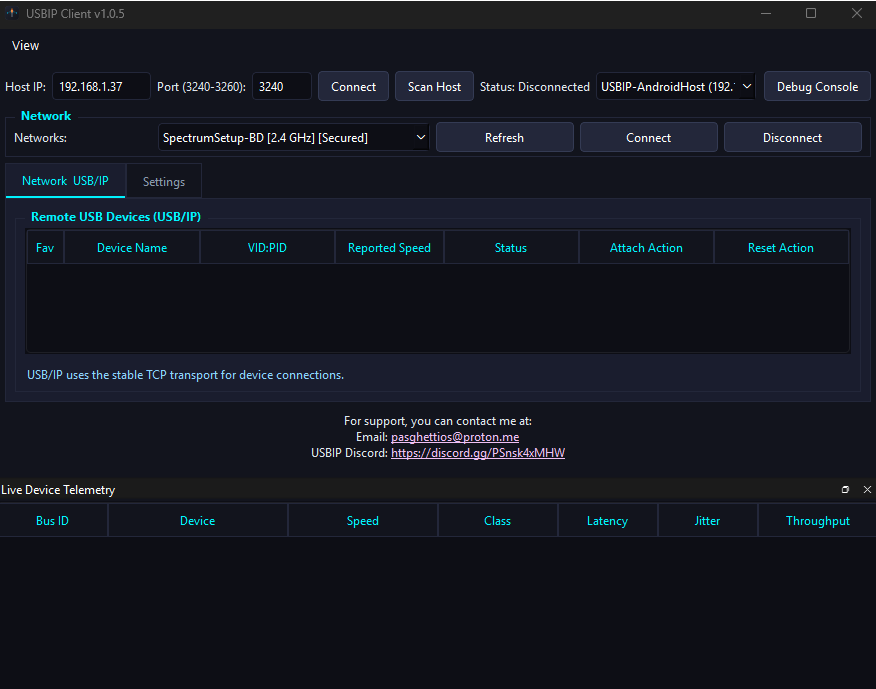The image size is (876, 689).
Task: Open the USBIP Discord invite link
Action: click(478, 453)
